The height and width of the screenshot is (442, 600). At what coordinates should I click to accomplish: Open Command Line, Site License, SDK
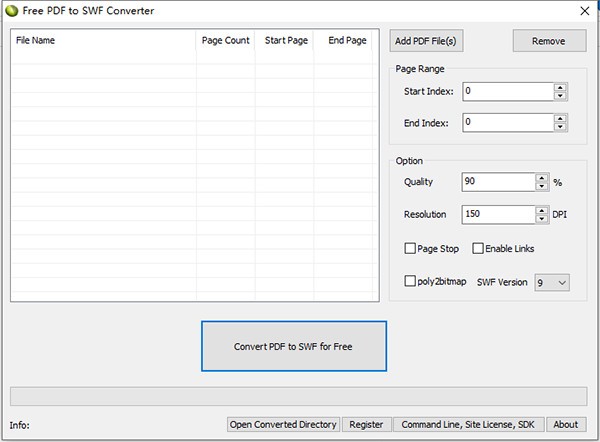point(468,424)
